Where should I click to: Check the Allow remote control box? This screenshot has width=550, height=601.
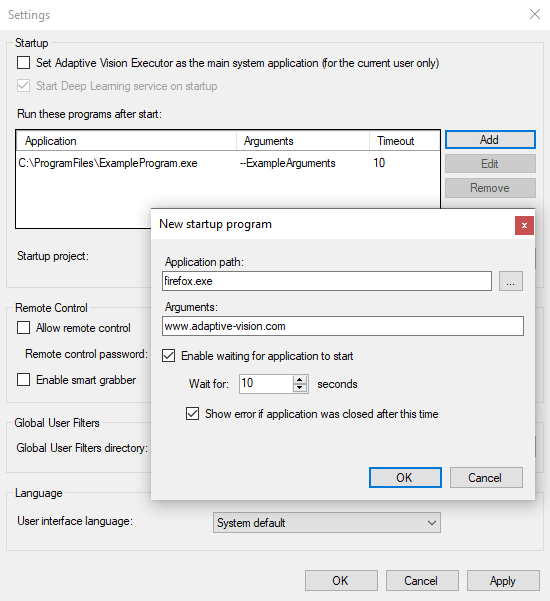pos(23,328)
